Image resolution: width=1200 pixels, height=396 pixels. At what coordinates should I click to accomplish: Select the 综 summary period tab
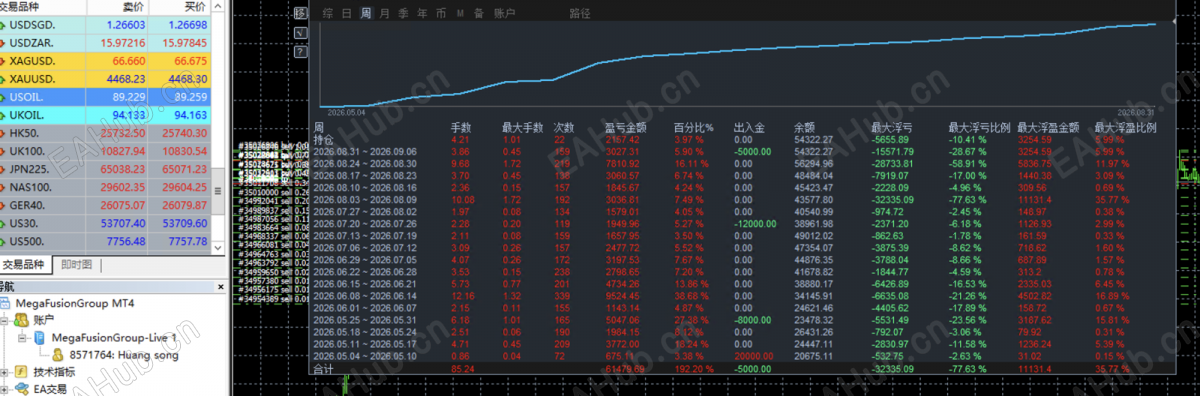pyautogui.click(x=329, y=14)
